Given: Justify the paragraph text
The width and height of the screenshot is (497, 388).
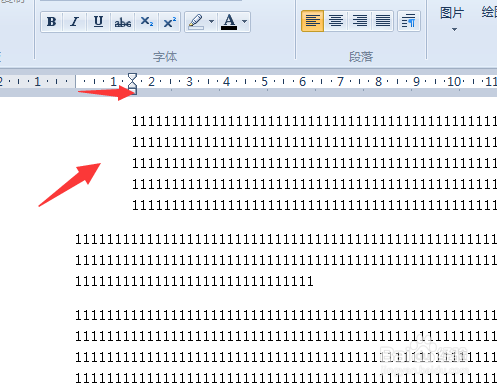Looking at the screenshot, I should click(383, 21).
